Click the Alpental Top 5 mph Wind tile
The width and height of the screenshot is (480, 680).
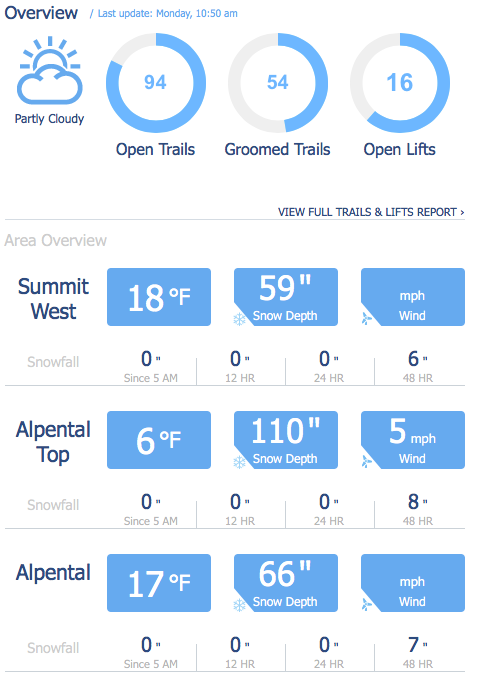pyautogui.click(x=413, y=440)
